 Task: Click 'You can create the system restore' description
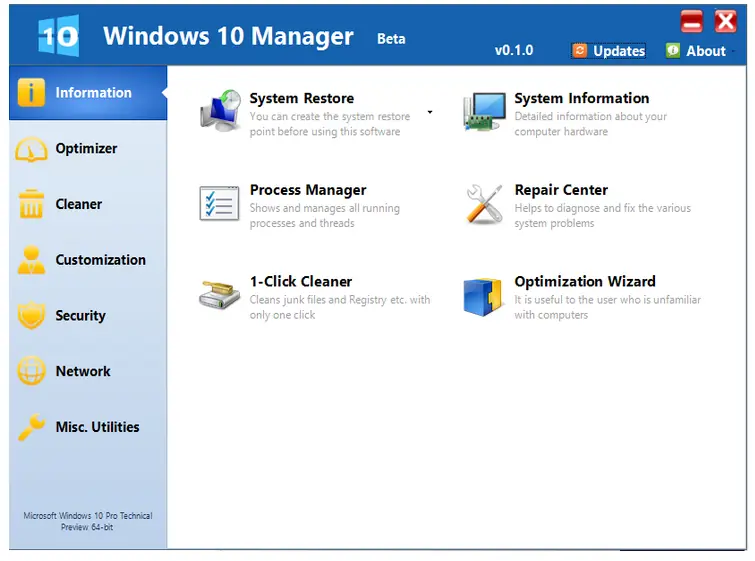(x=330, y=124)
